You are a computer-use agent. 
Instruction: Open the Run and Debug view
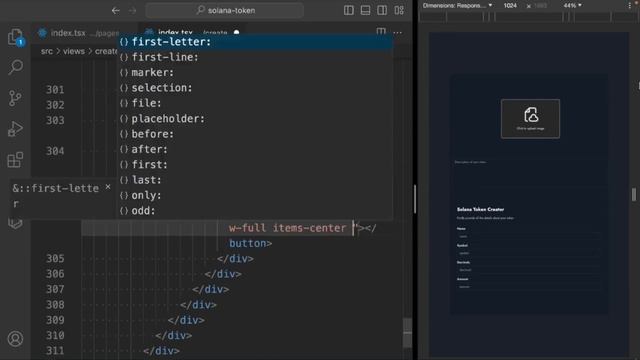[15, 129]
